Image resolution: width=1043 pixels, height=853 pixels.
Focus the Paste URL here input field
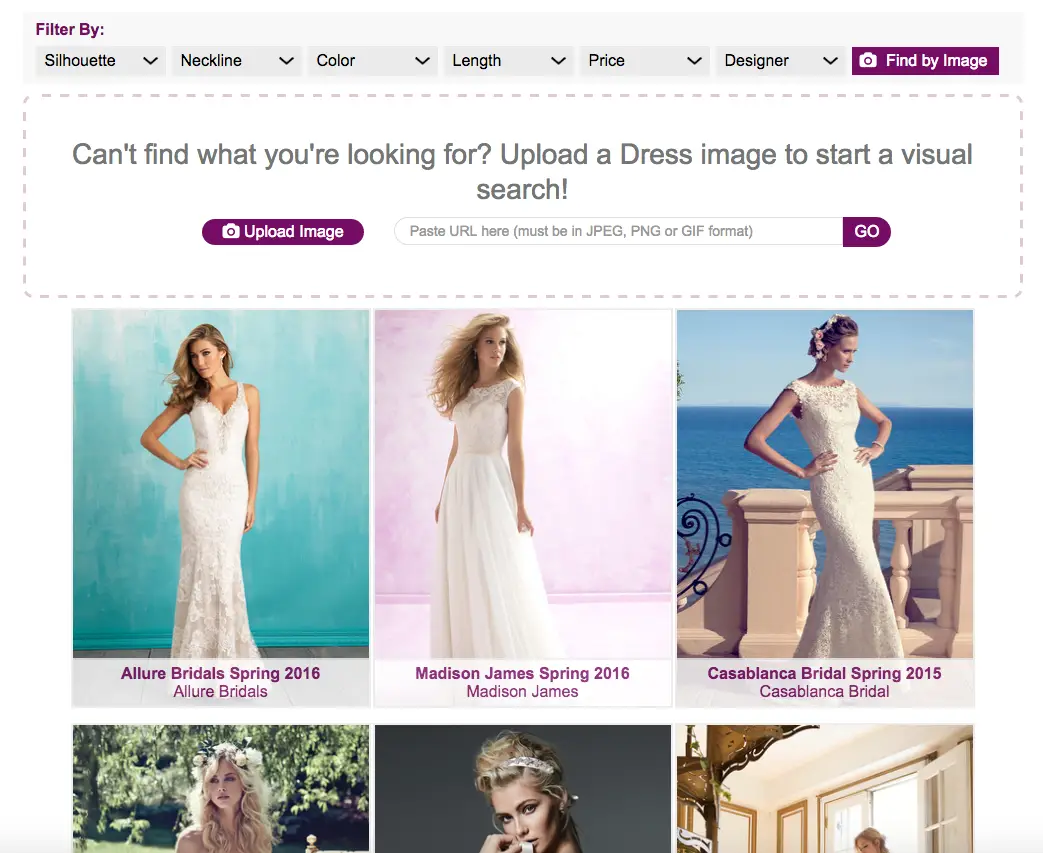619,231
